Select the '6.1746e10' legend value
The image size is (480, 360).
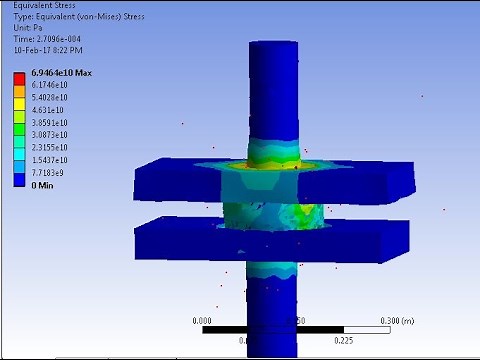click(x=49, y=85)
